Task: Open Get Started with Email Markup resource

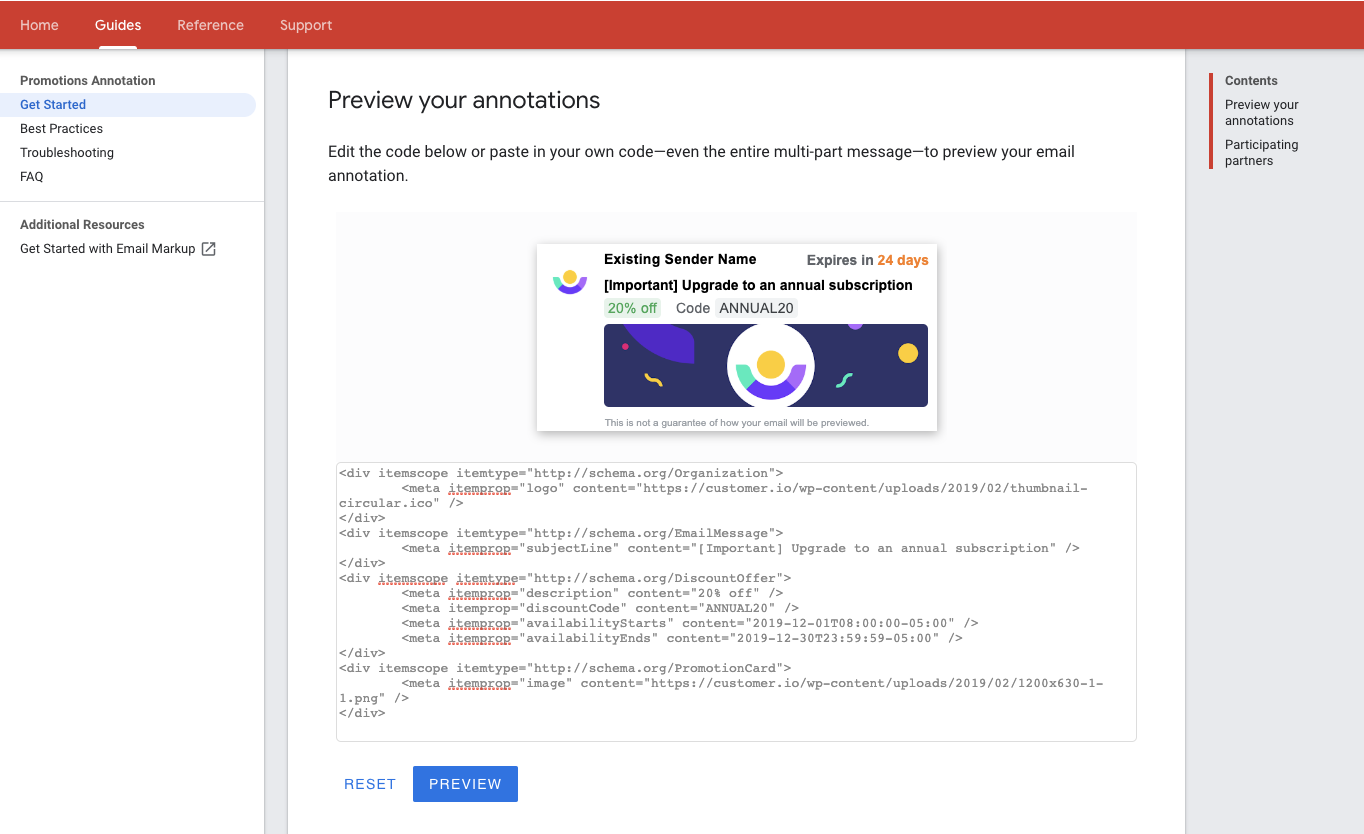Action: (x=106, y=248)
